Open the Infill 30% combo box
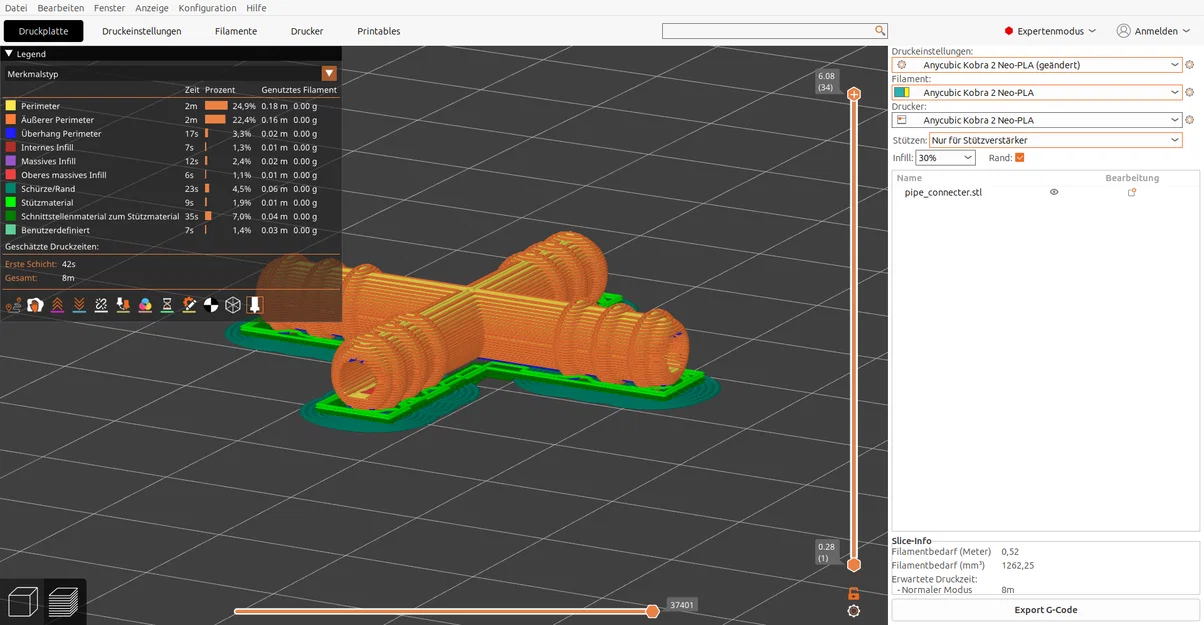This screenshot has width=1204, height=625. 945,158
